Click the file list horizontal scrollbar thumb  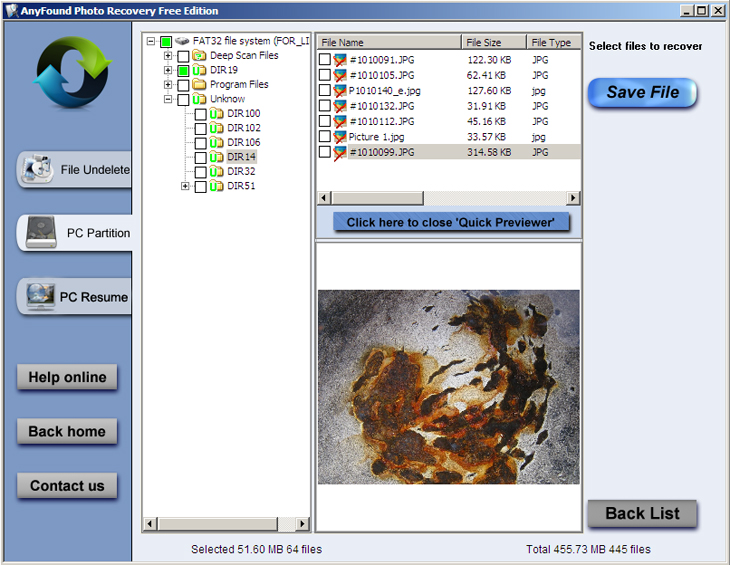377,198
